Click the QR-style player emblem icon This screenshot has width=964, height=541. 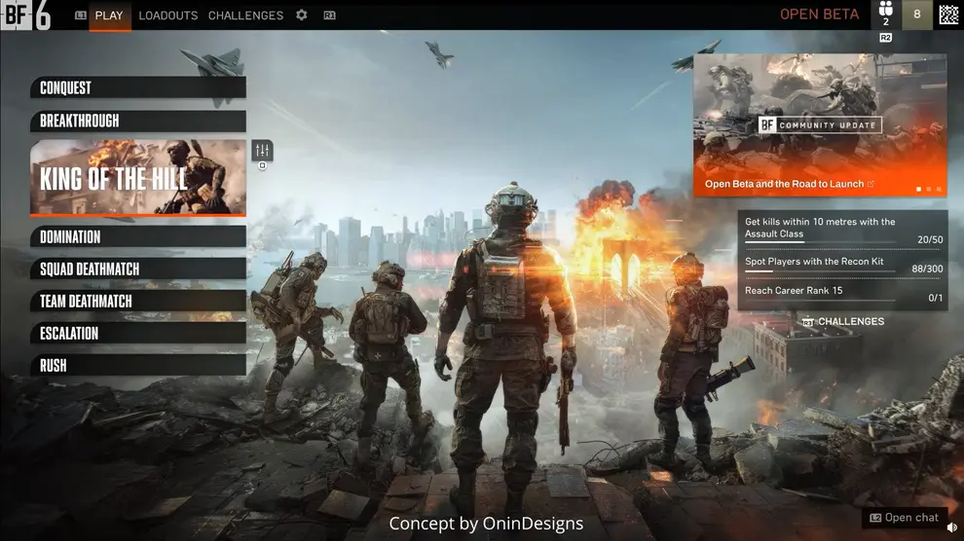[x=949, y=14]
